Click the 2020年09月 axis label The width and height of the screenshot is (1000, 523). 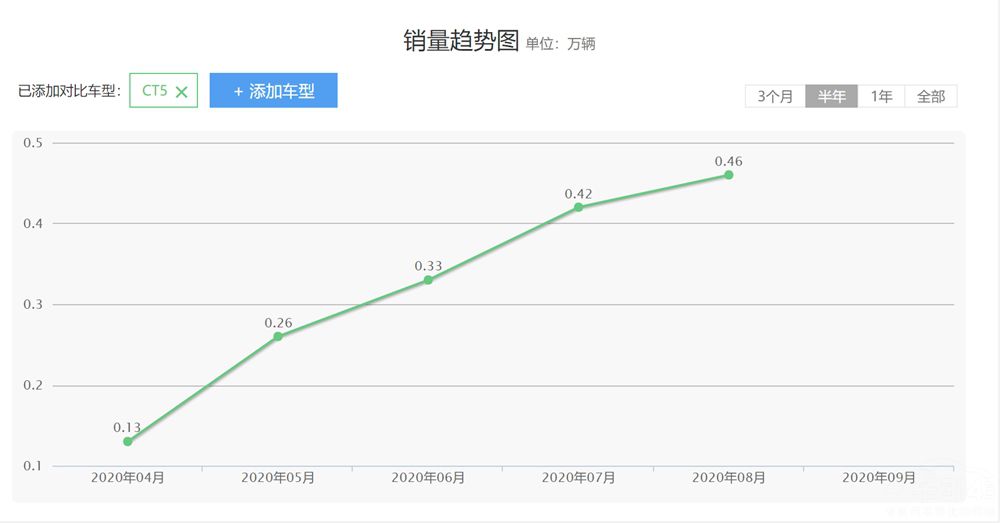[878, 478]
